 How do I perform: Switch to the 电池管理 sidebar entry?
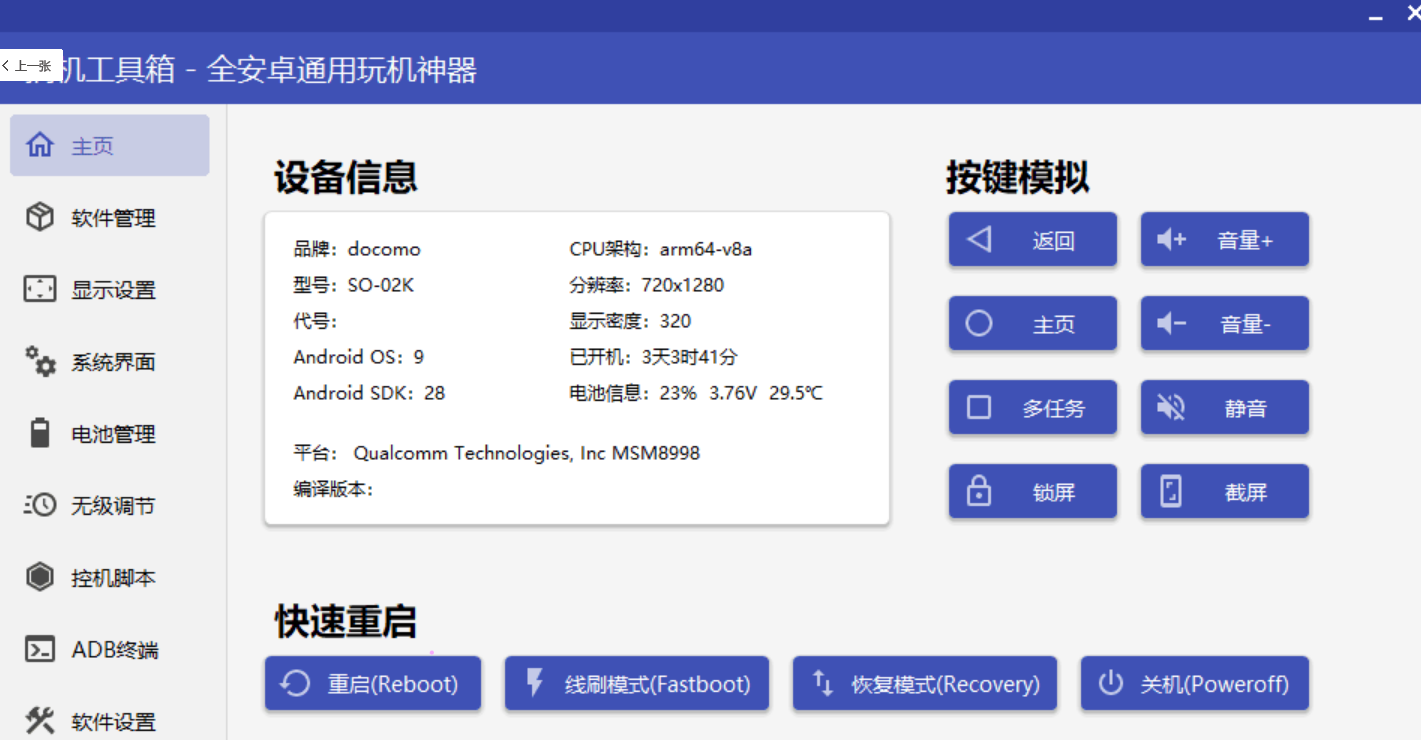point(110,433)
